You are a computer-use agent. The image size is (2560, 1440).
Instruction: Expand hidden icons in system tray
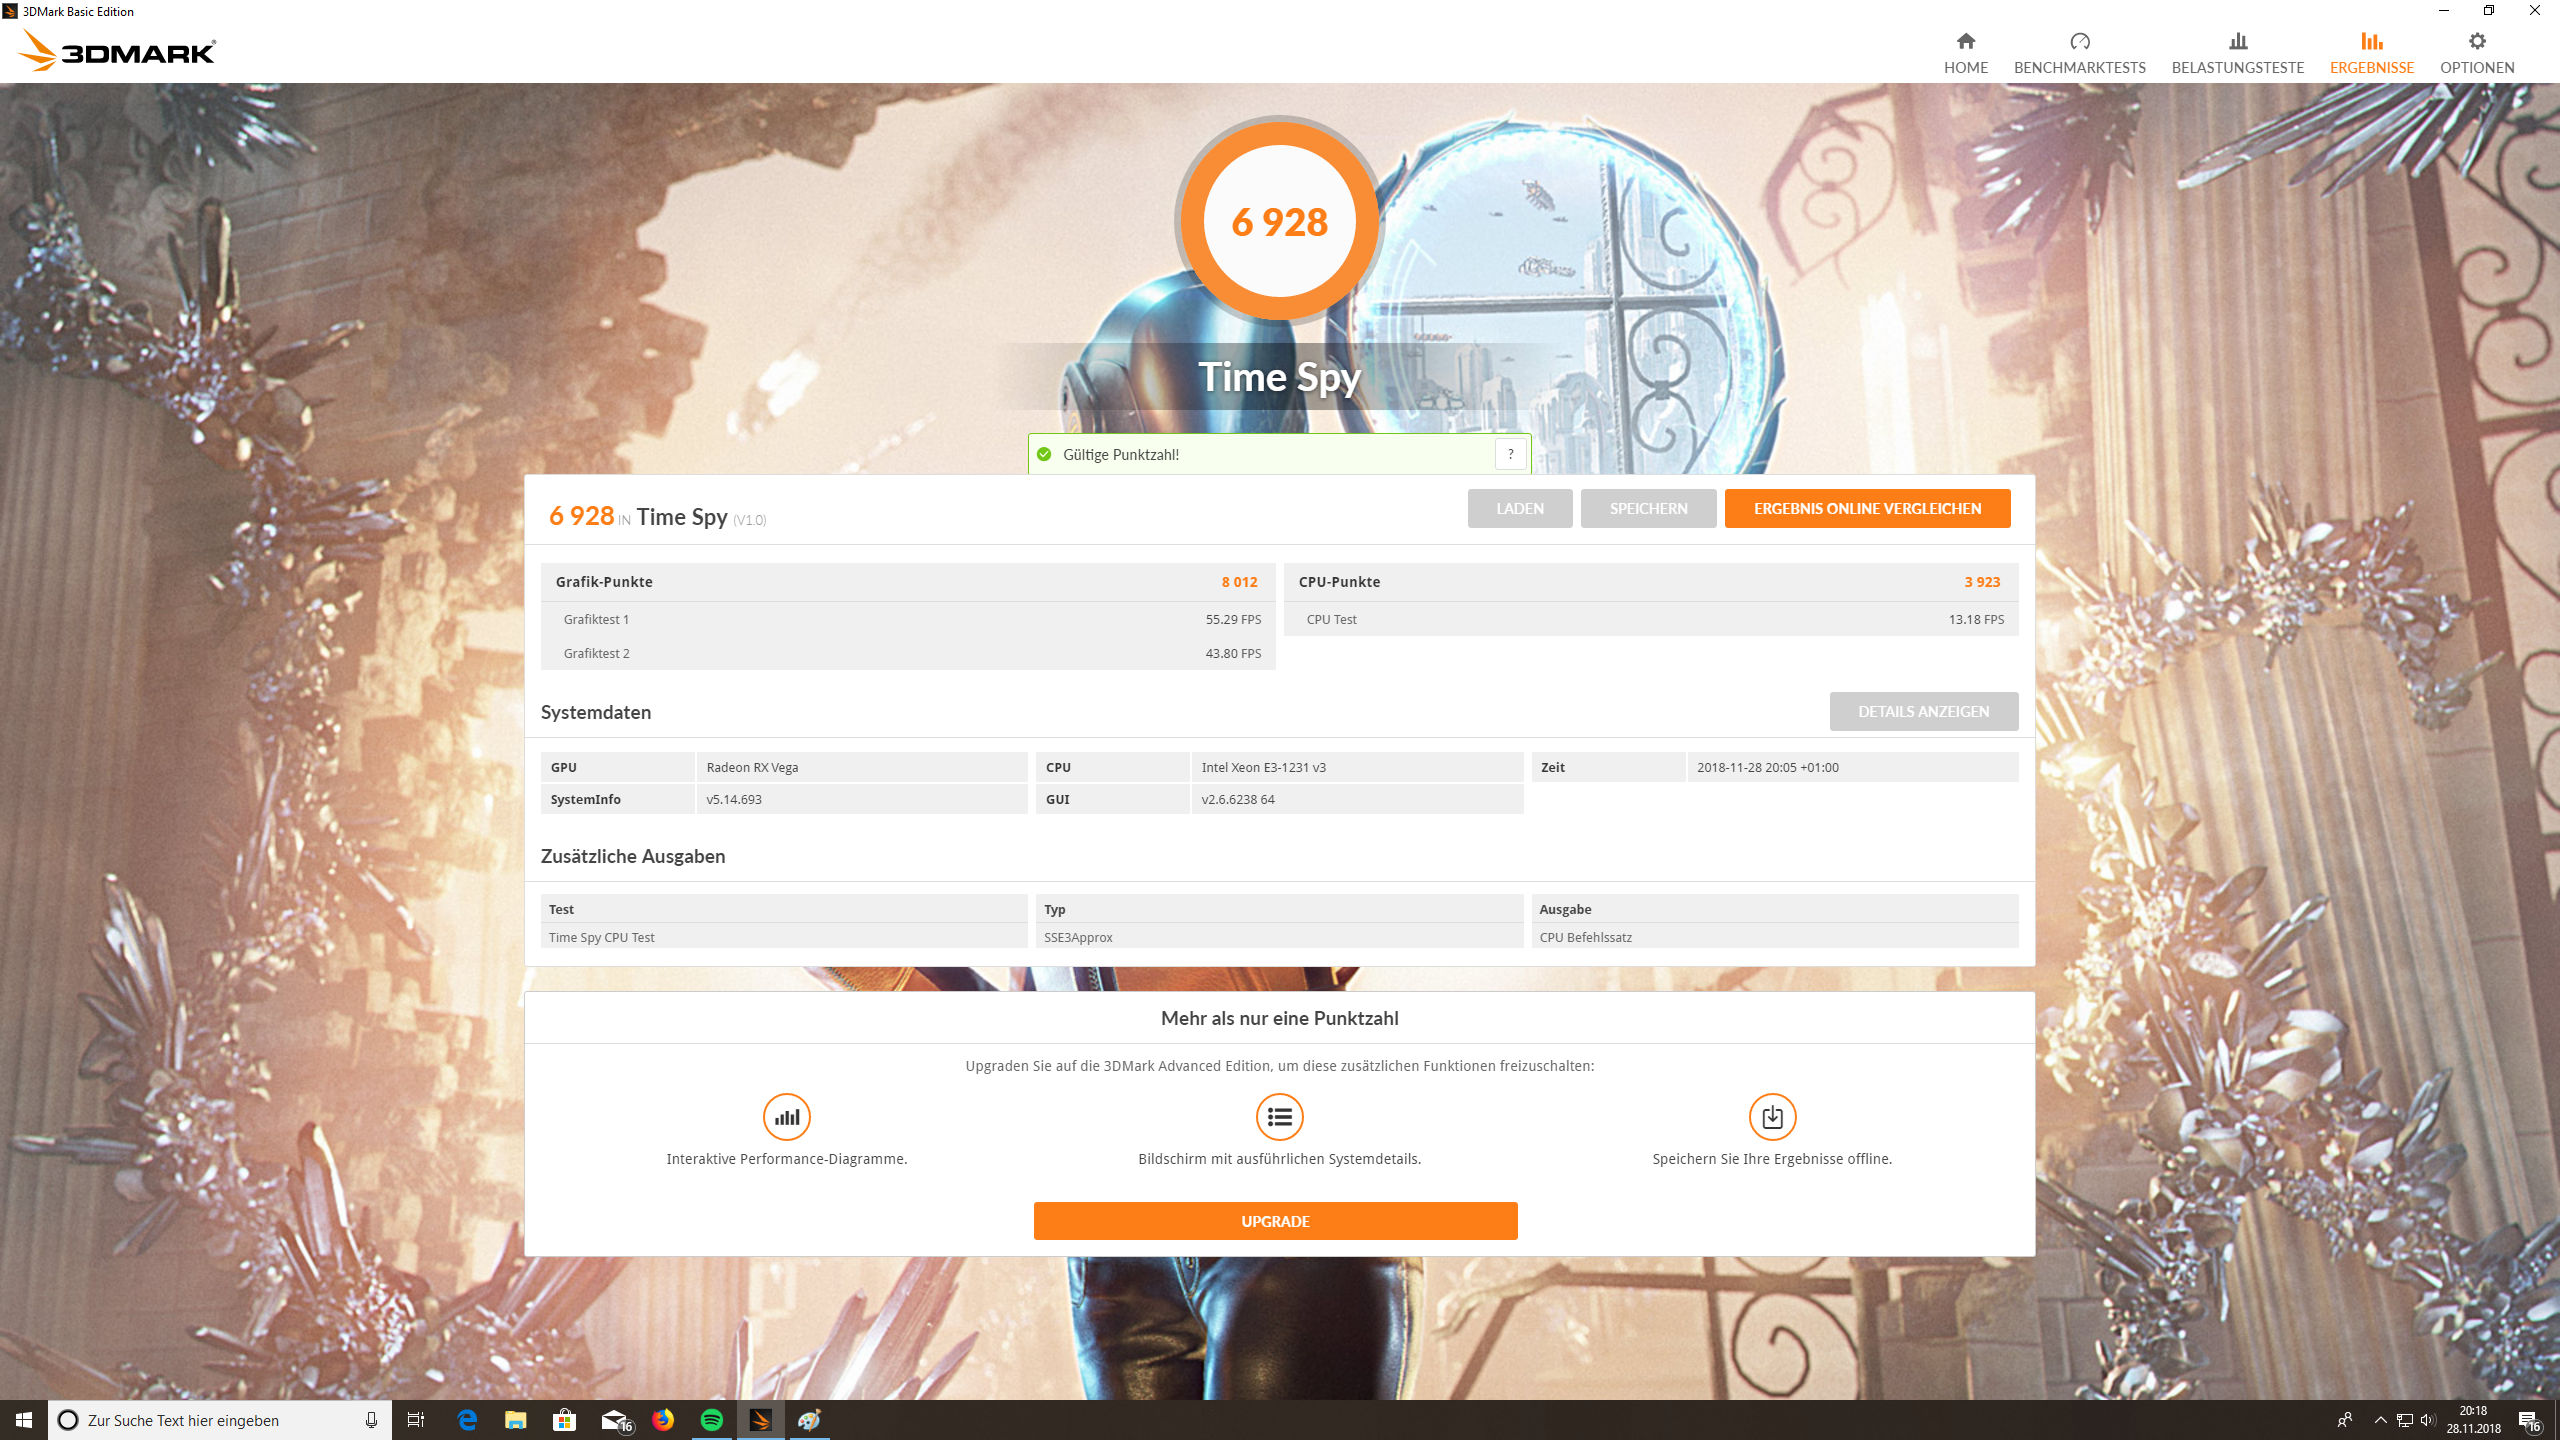point(2379,1421)
